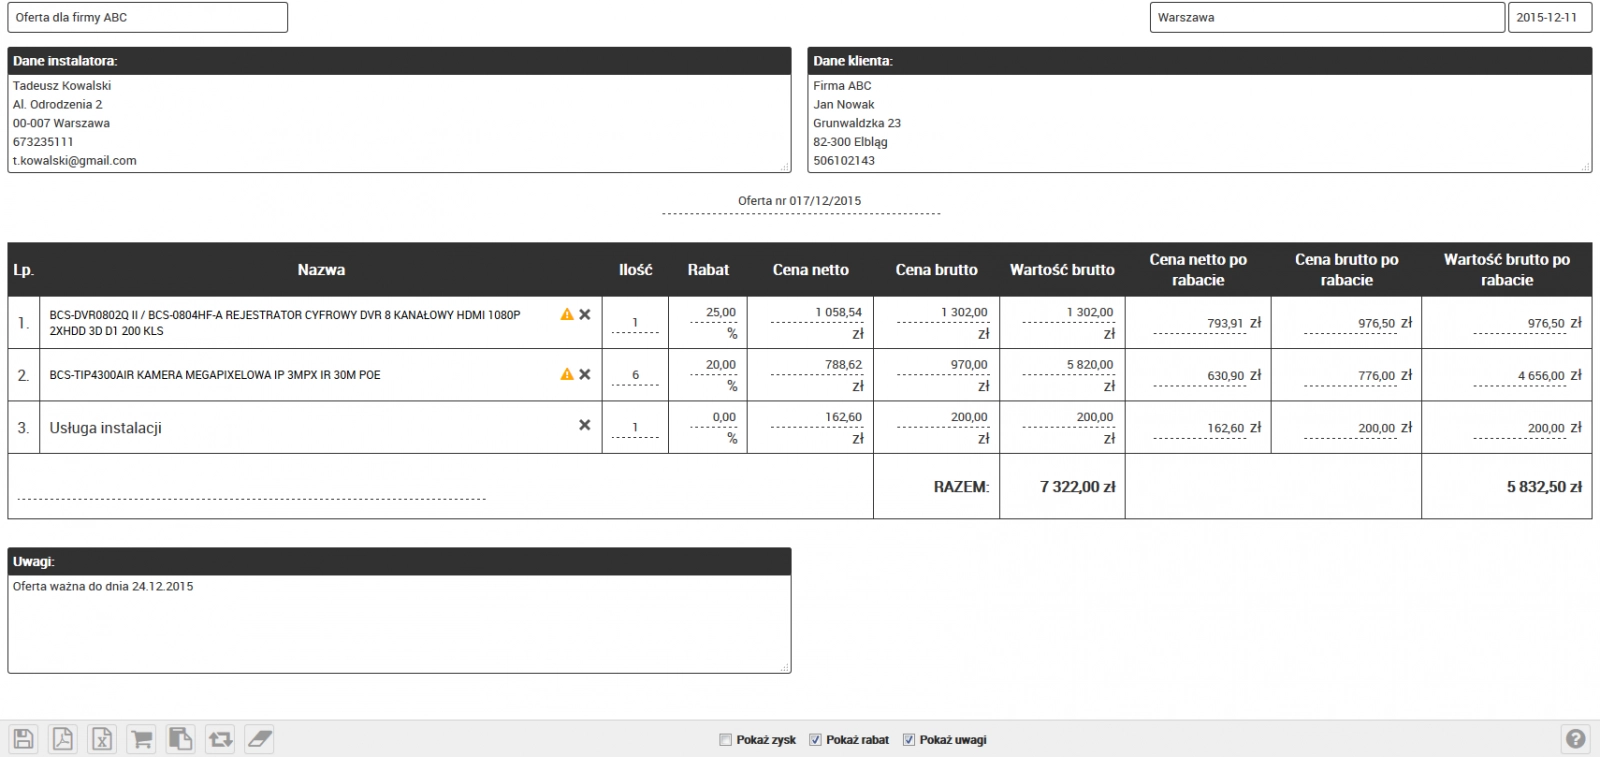
Task: Click into the Dane klienta text area
Action: point(1199,123)
